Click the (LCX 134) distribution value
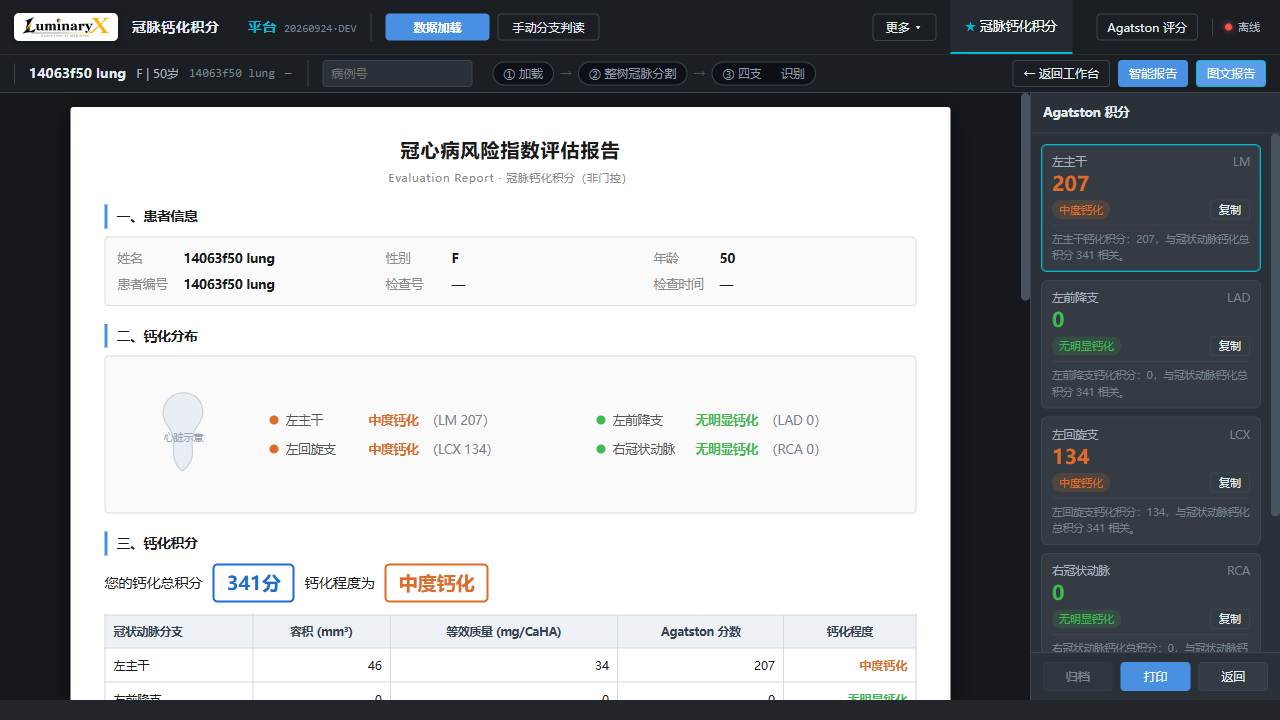Image resolution: width=1280 pixels, height=720 pixels. tap(462, 449)
